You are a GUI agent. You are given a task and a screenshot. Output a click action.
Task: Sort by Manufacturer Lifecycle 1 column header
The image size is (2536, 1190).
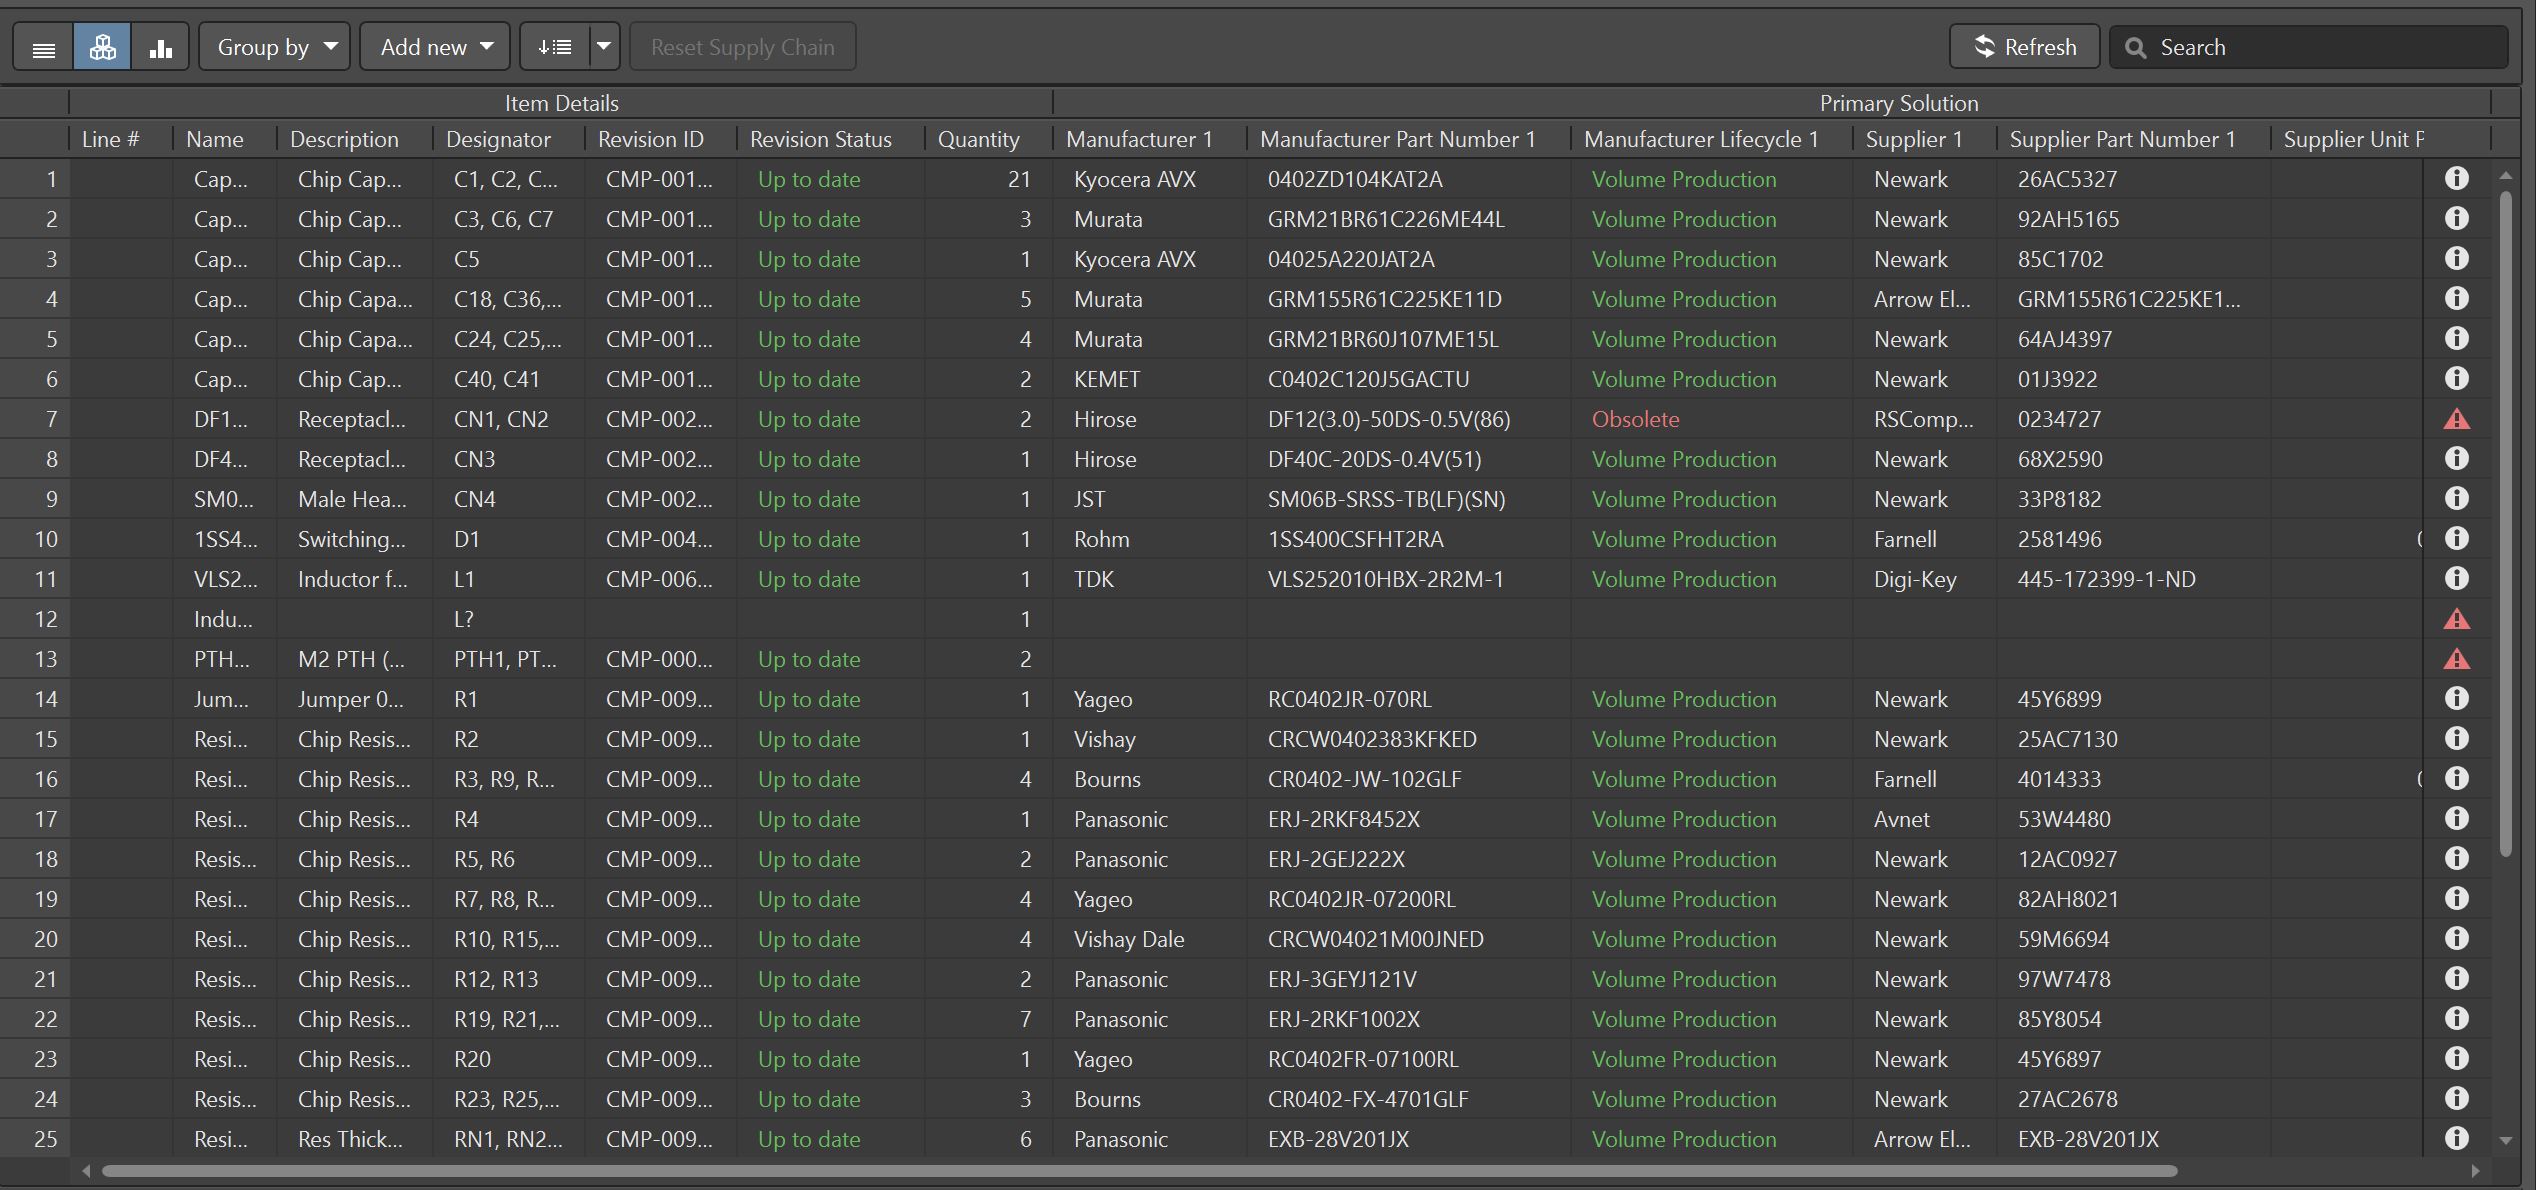click(x=1700, y=139)
